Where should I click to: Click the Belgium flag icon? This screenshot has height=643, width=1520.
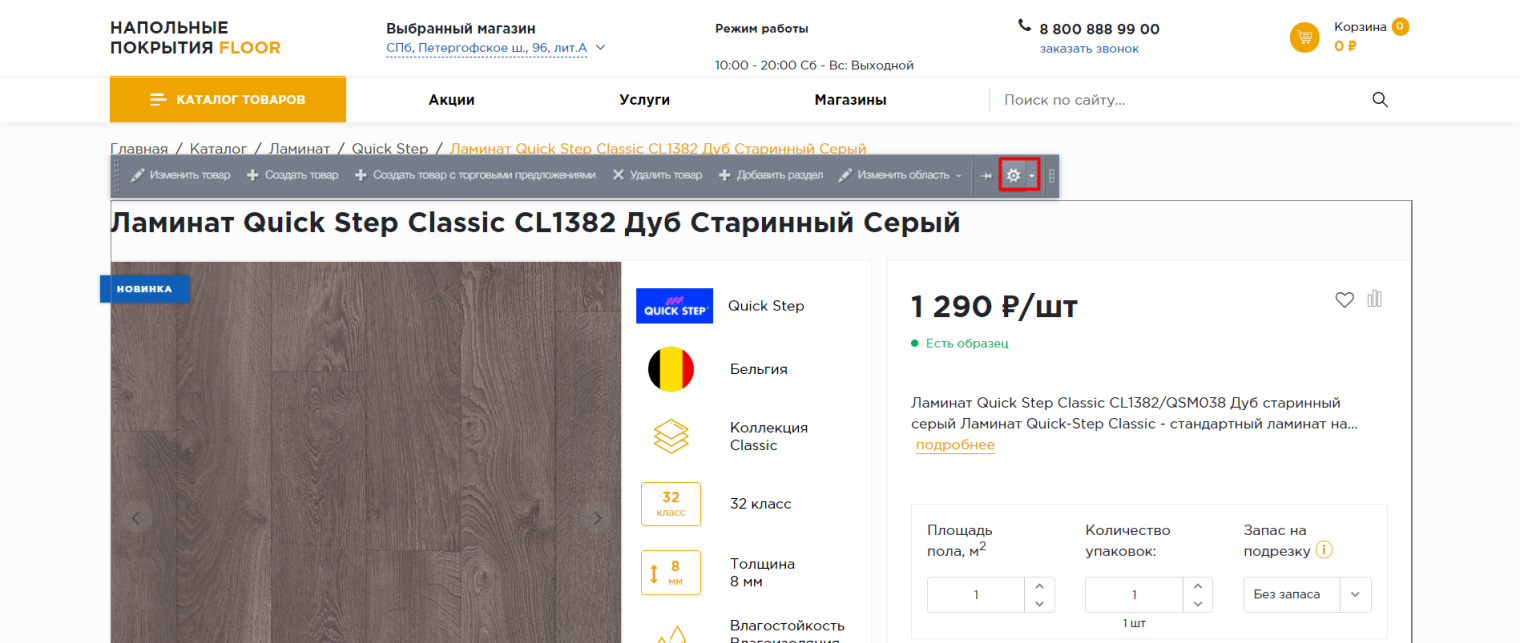(x=671, y=369)
